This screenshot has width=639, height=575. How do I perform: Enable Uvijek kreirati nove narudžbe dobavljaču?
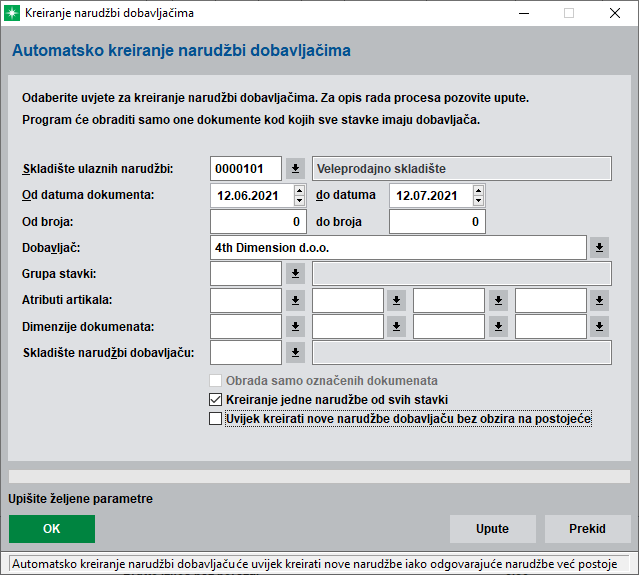click(215, 419)
